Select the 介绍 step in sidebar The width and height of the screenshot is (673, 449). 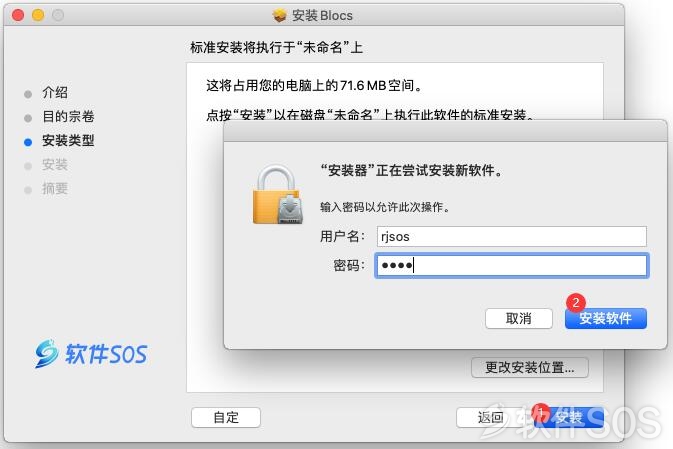click(55, 92)
